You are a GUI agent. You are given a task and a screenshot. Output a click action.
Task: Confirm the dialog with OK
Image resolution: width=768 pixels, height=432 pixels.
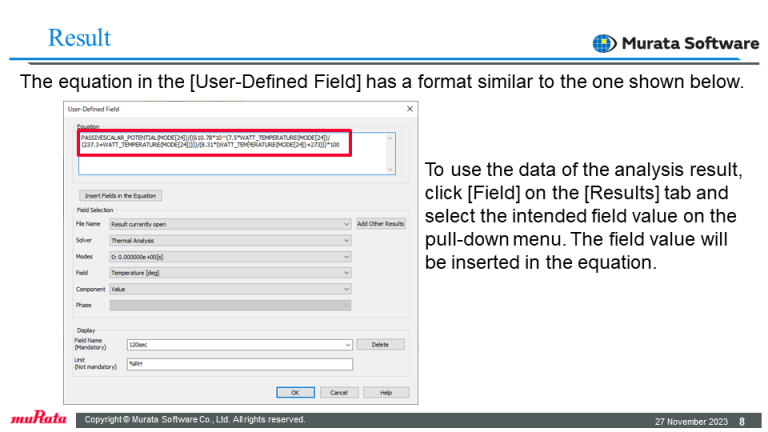(x=295, y=392)
